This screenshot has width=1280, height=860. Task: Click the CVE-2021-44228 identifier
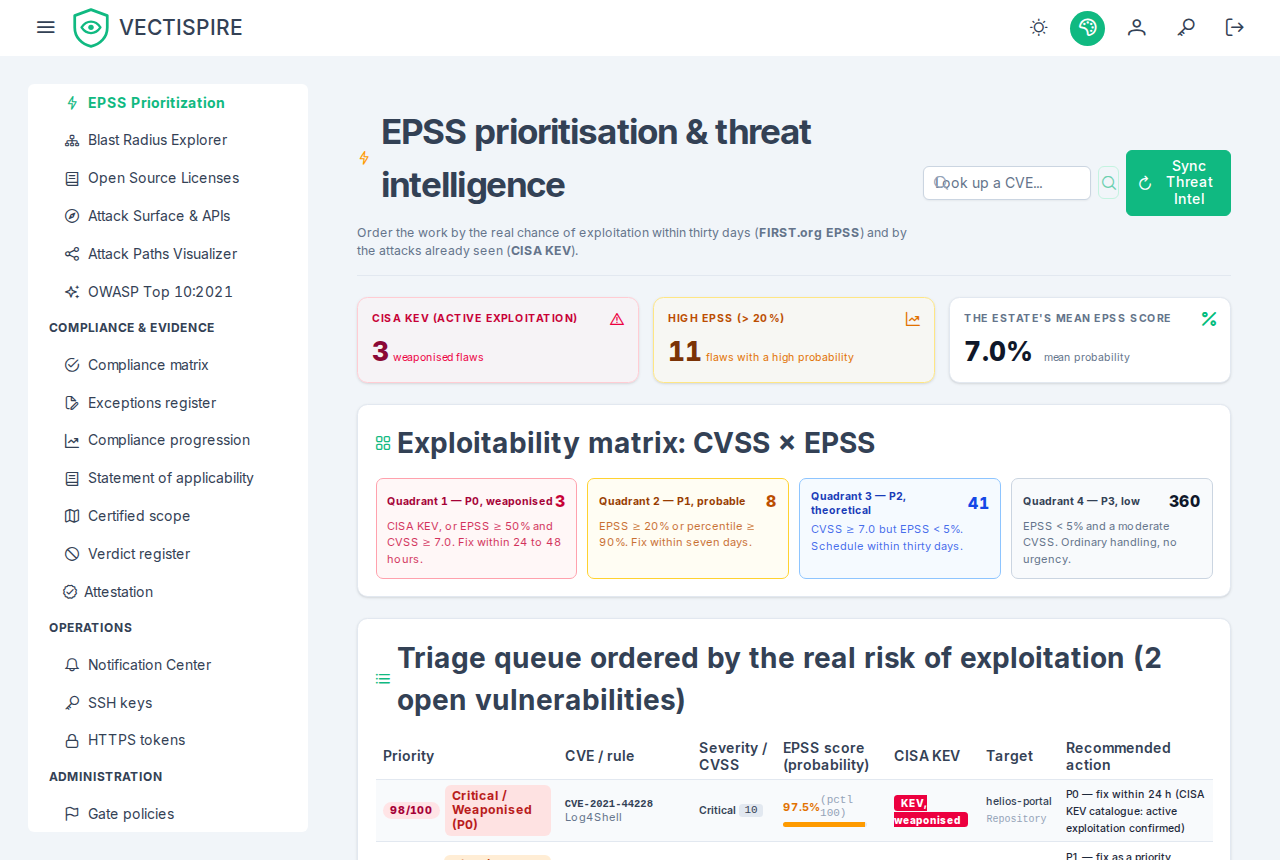[609, 803]
